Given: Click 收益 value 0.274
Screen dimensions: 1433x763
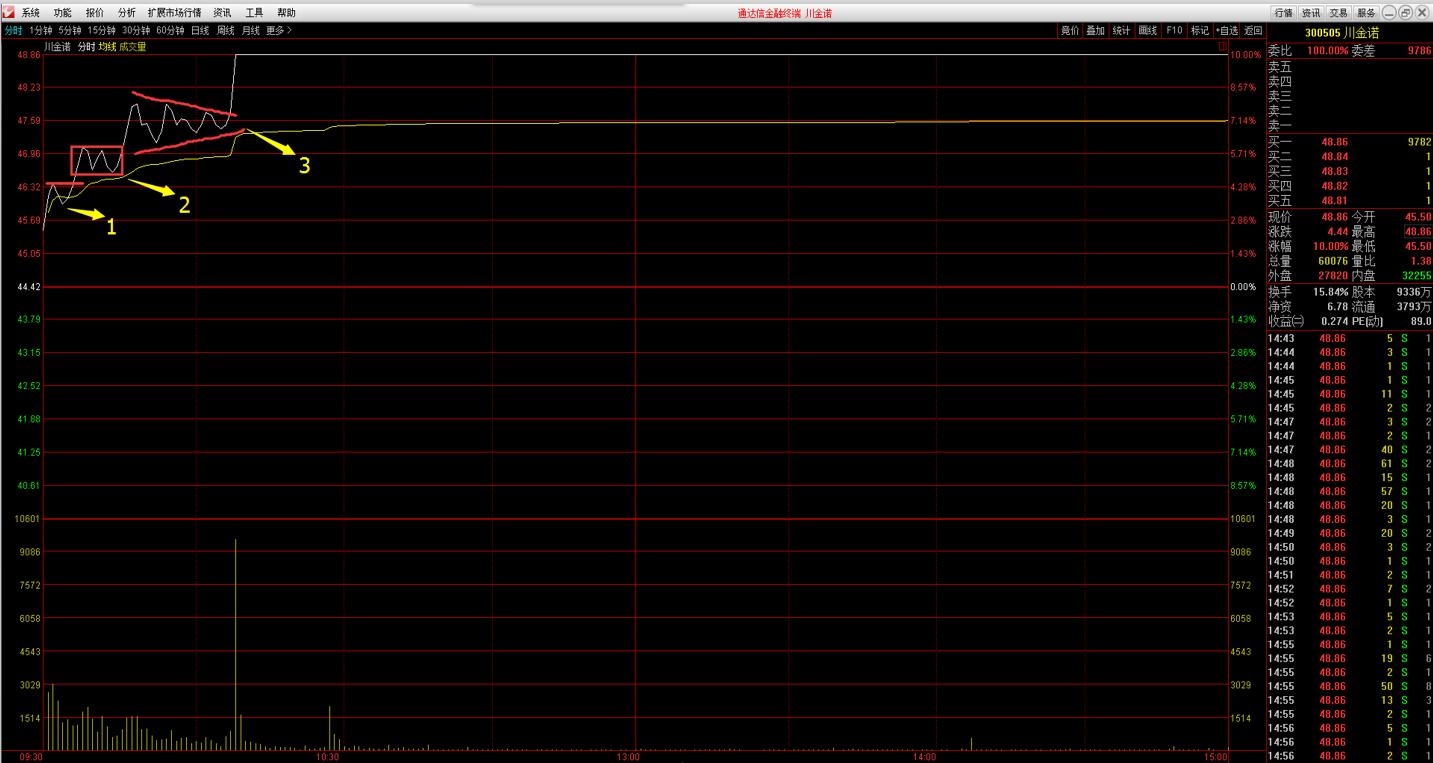Looking at the screenshot, I should [1333, 321].
